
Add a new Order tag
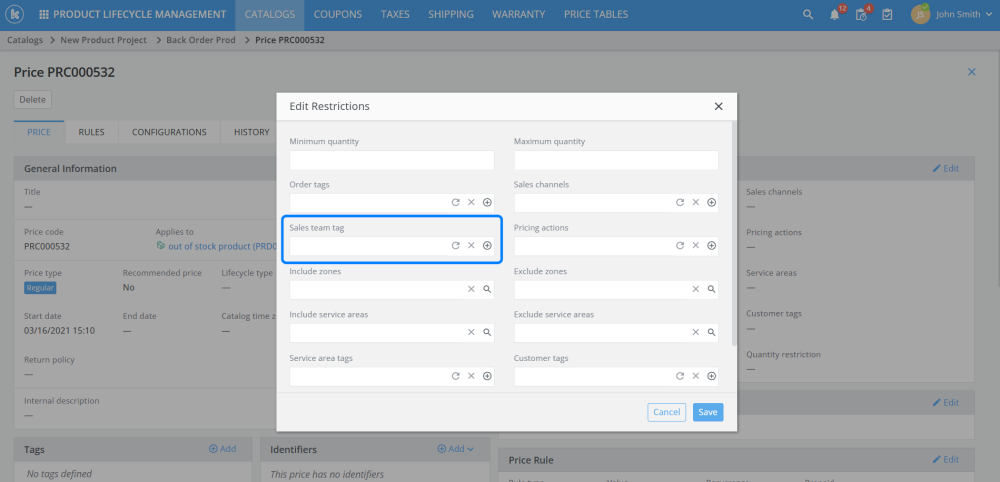487,202
